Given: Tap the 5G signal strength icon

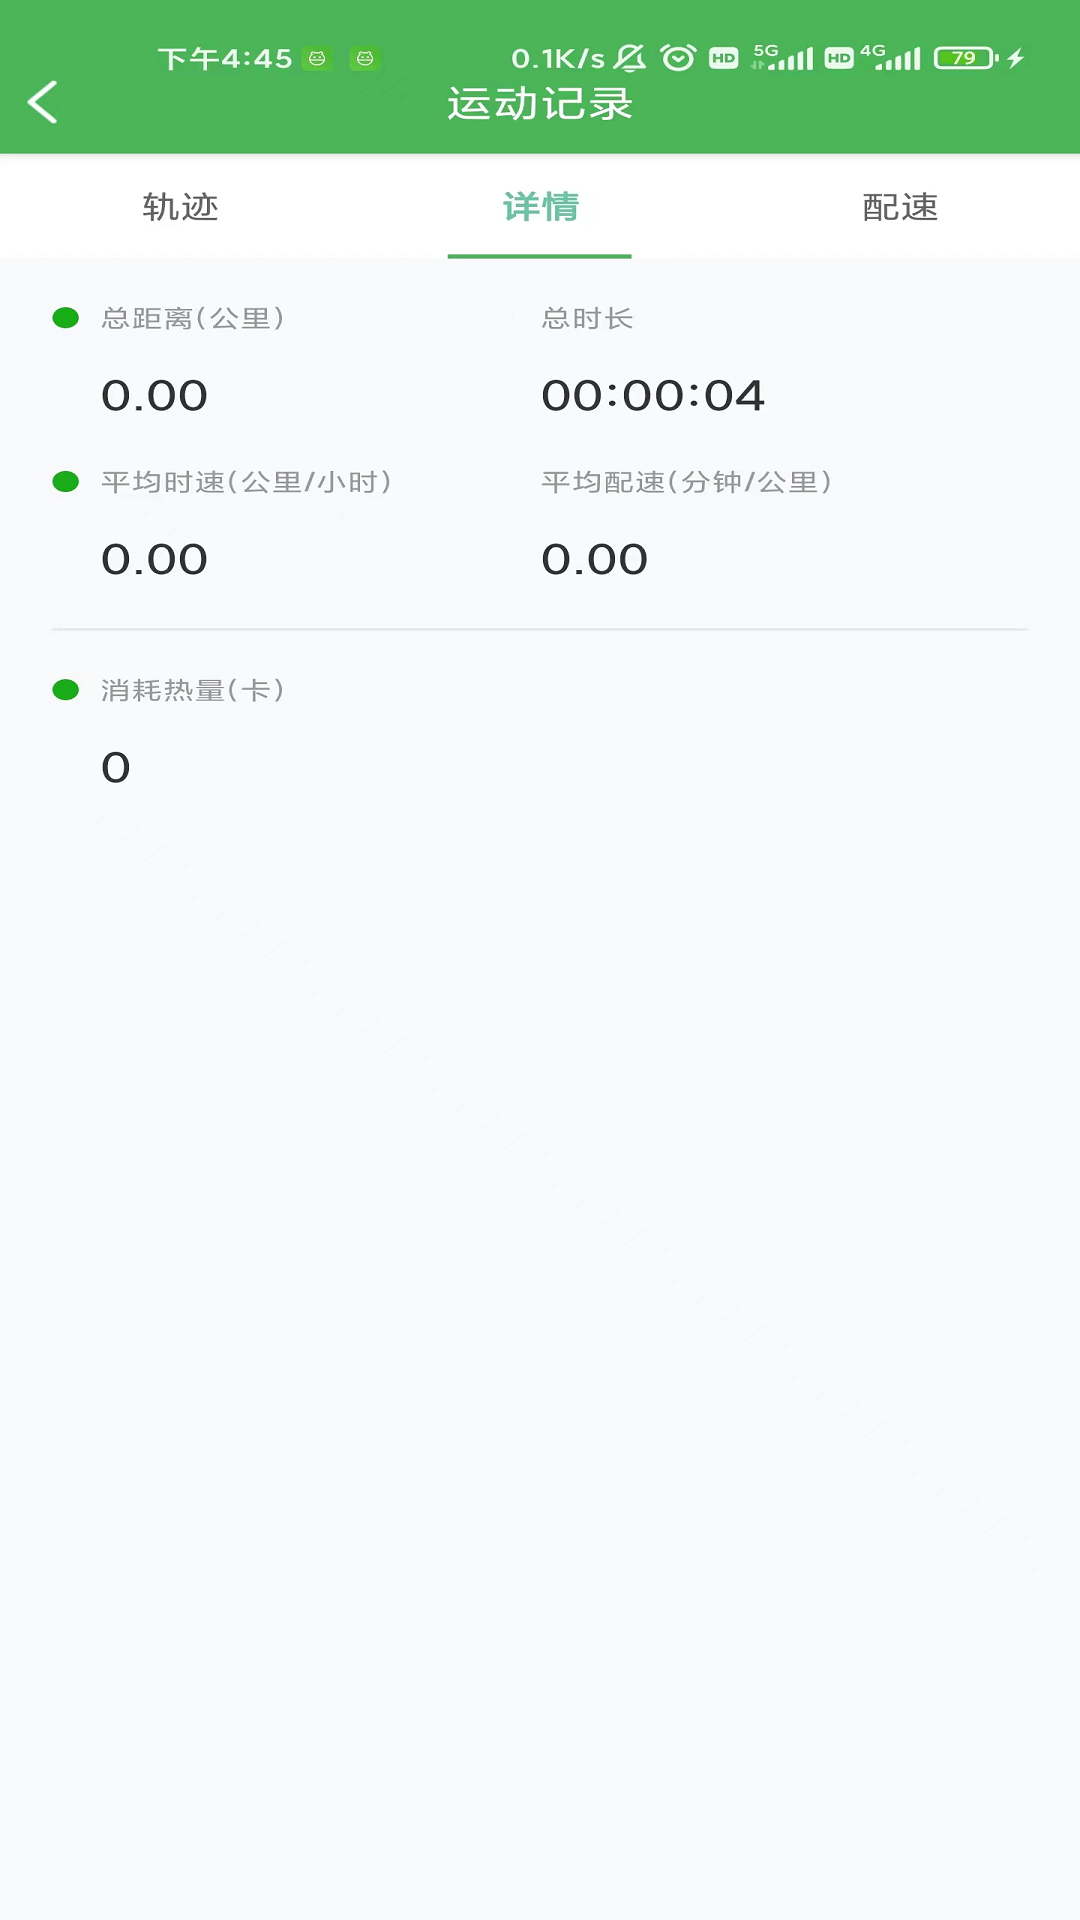Looking at the screenshot, I should point(783,58).
